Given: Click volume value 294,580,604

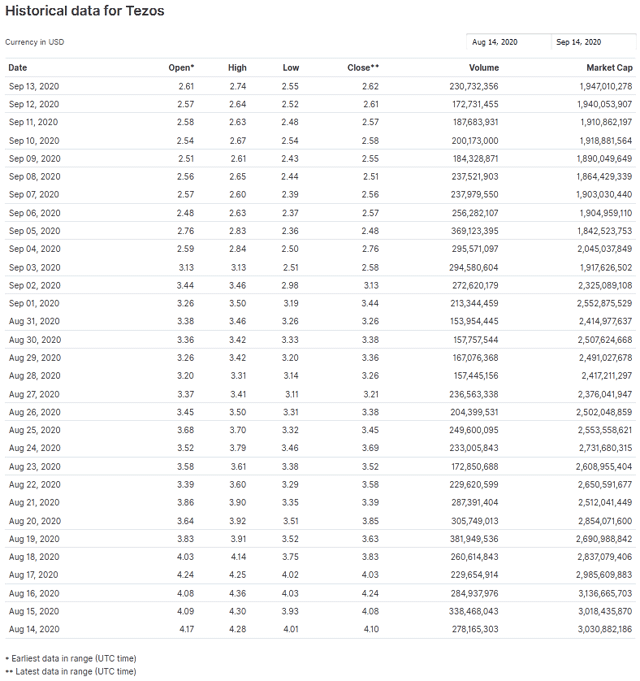Looking at the screenshot, I should click(x=474, y=268).
